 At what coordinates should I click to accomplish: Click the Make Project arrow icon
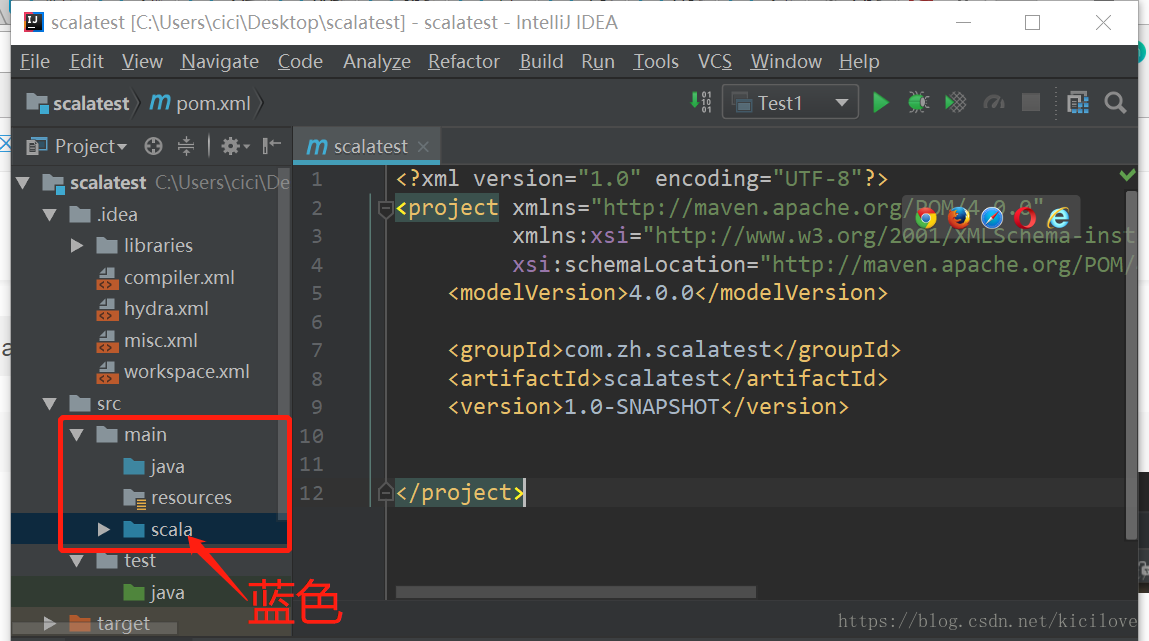(x=701, y=101)
